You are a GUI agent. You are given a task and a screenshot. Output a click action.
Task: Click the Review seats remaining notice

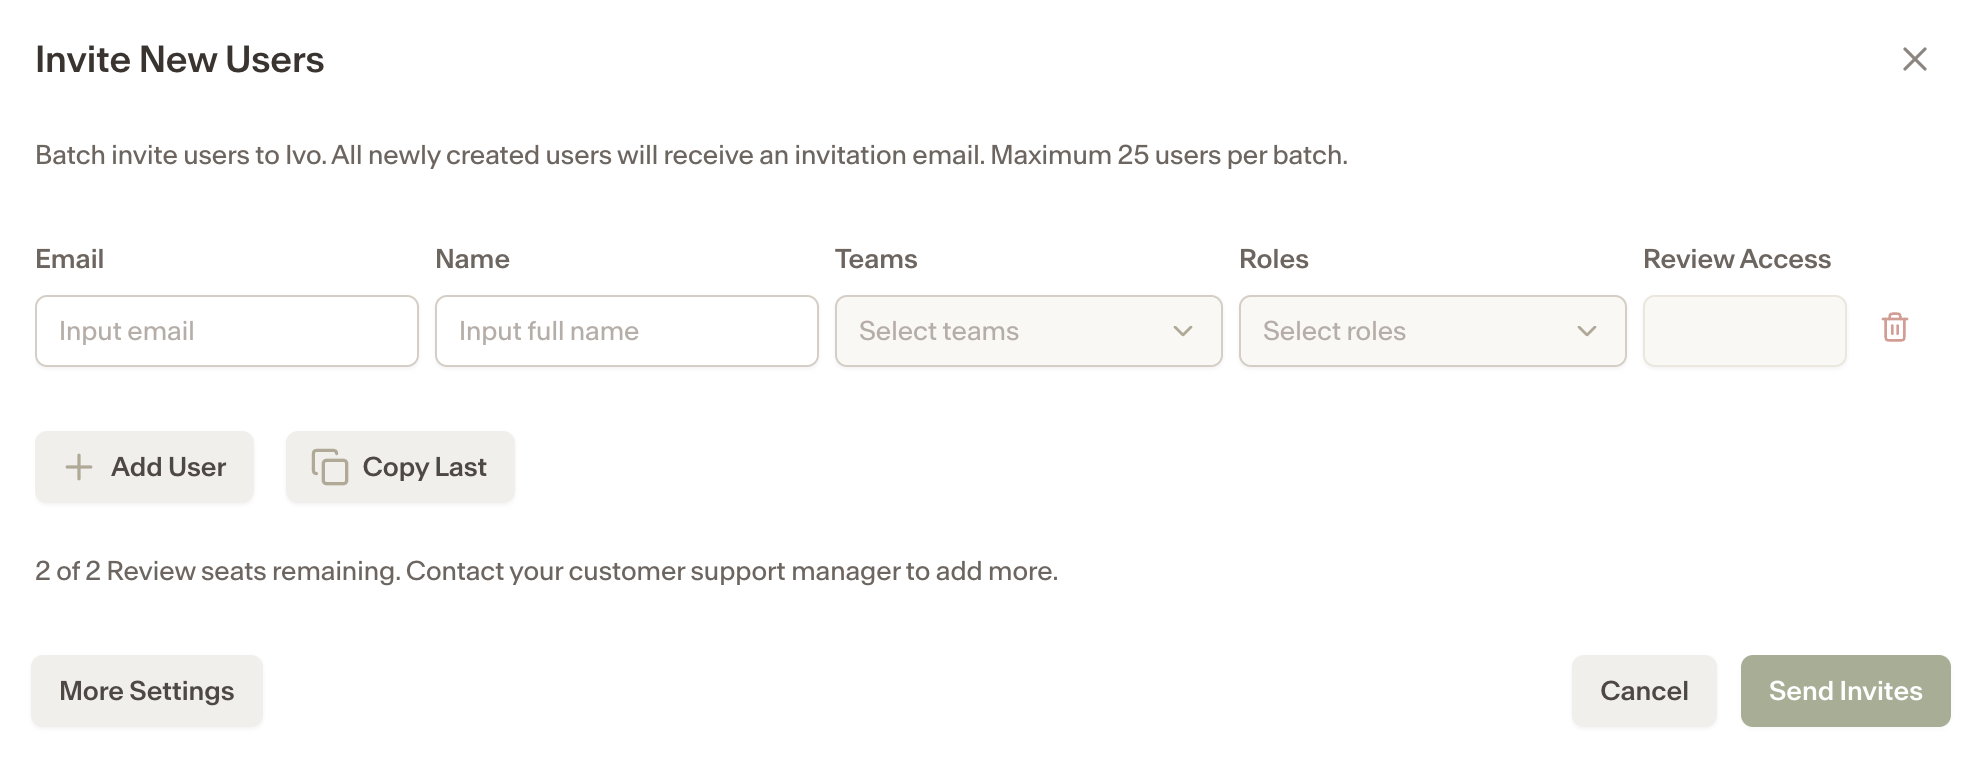pos(546,571)
